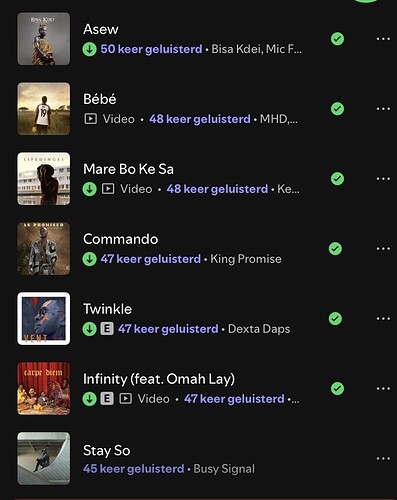Image resolution: width=397 pixels, height=500 pixels.
Task: Click the download icon under Infinity
Action: click(89, 399)
